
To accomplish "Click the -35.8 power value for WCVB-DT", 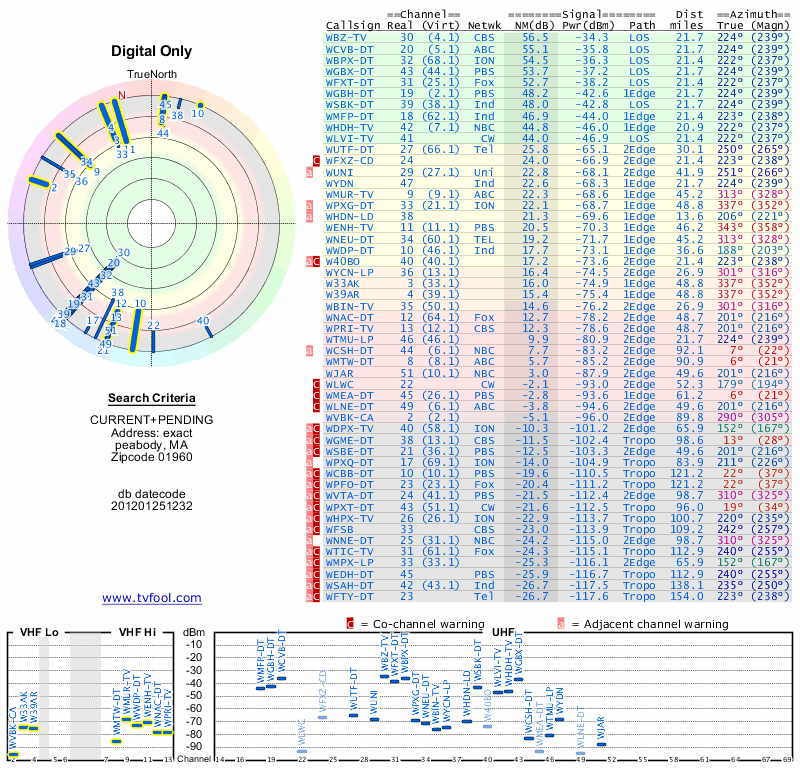I will click(592, 49).
